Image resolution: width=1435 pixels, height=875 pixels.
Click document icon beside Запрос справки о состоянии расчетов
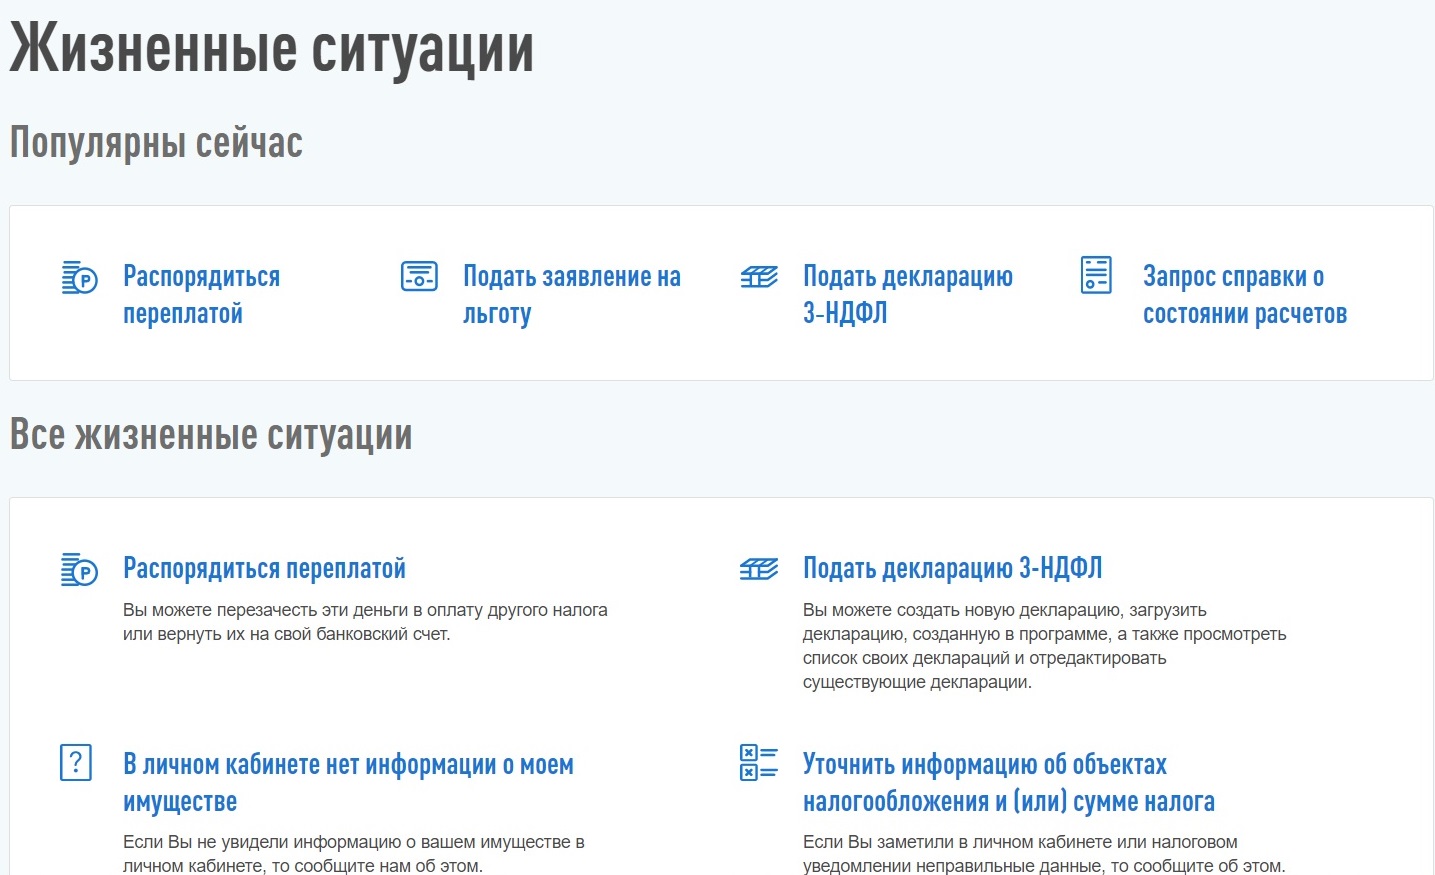pyautogui.click(x=1096, y=274)
